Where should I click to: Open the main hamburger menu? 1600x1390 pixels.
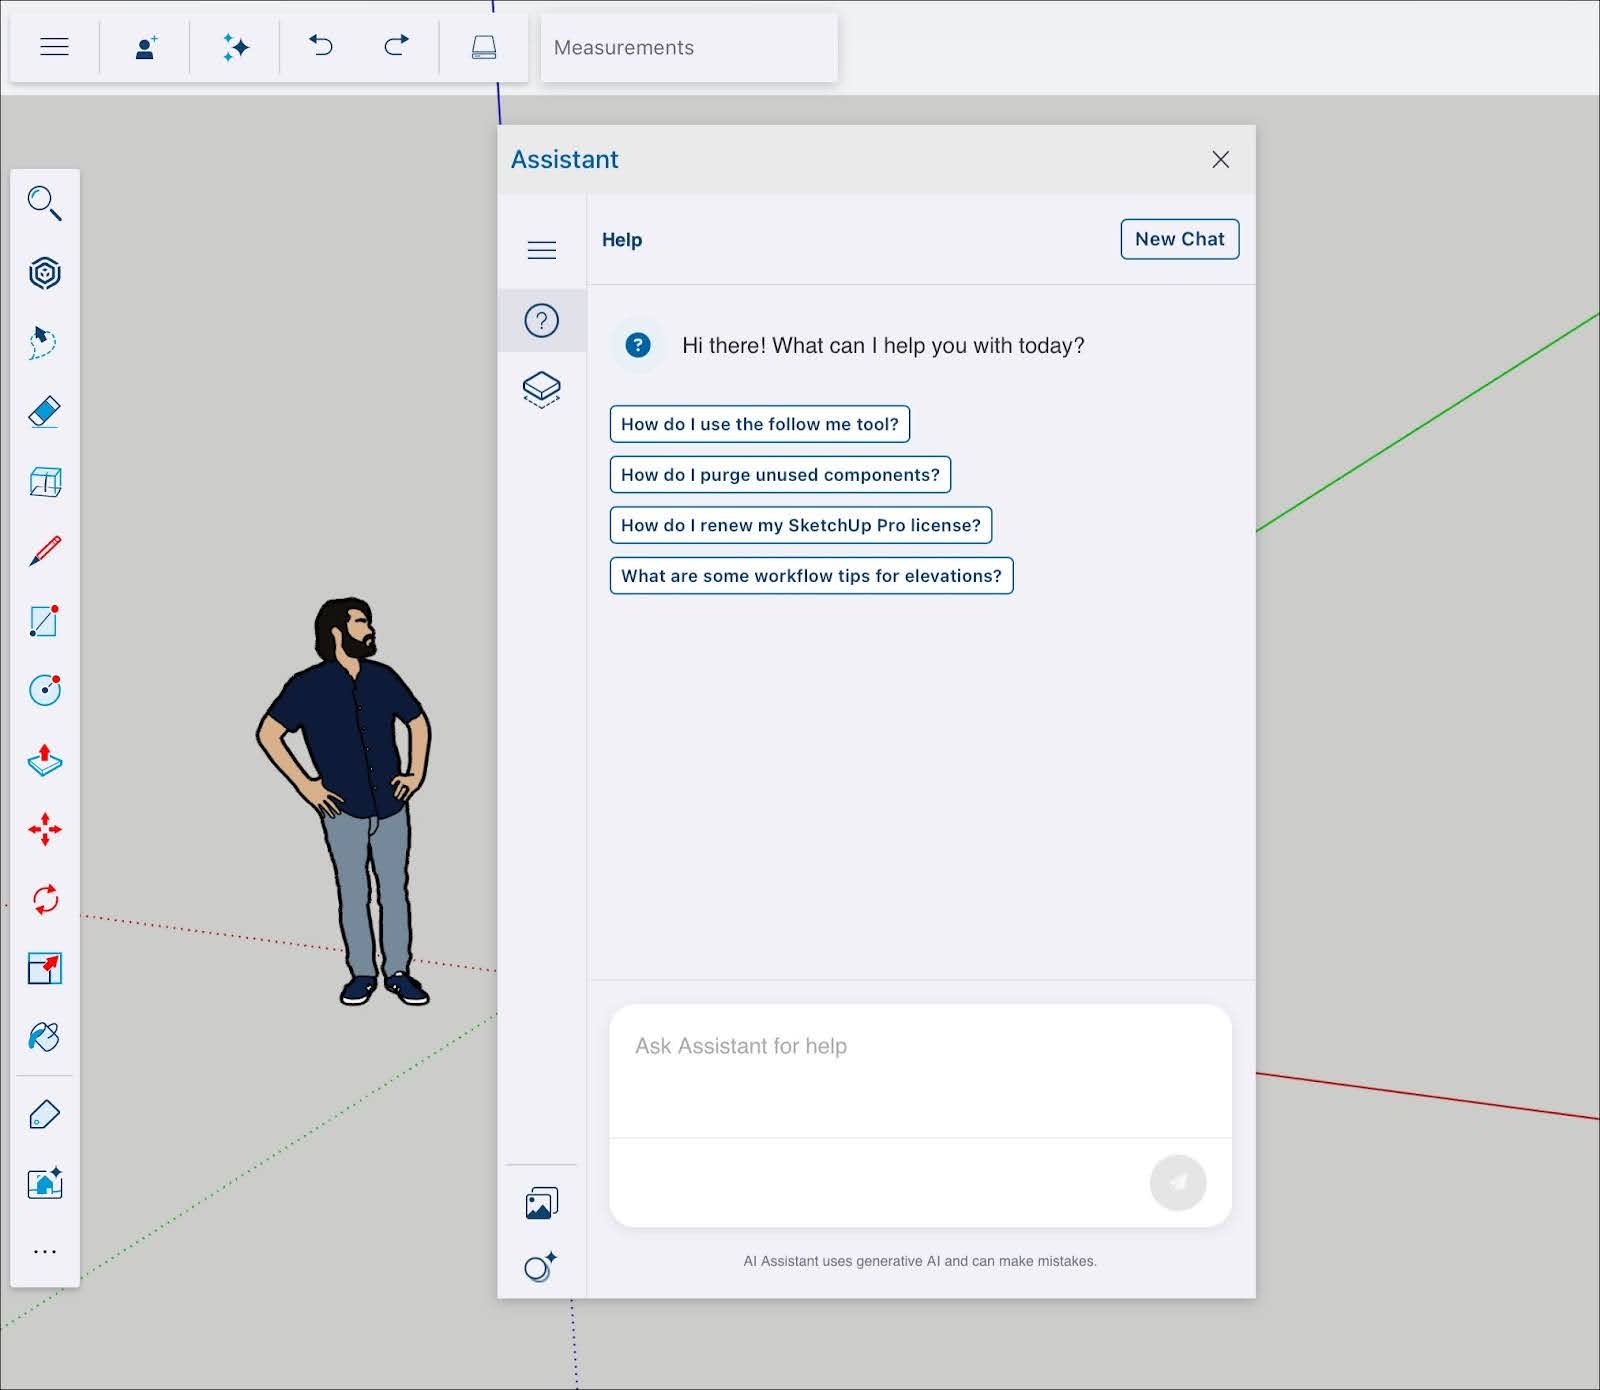pos(53,46)
